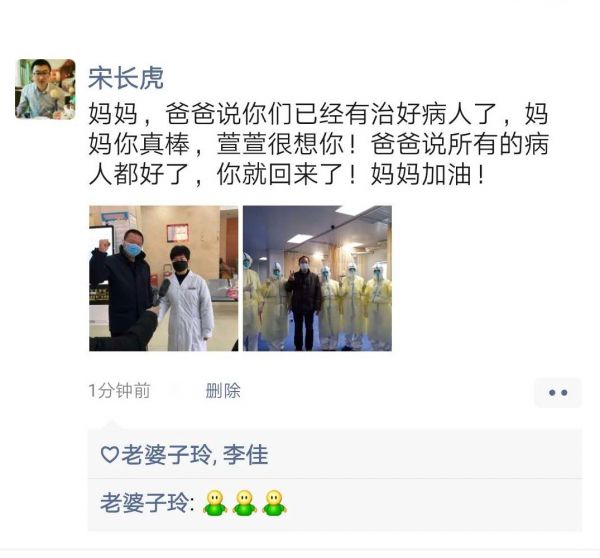
Task: Click the divider between likes and comments
Action: click(x=335, y=478)
